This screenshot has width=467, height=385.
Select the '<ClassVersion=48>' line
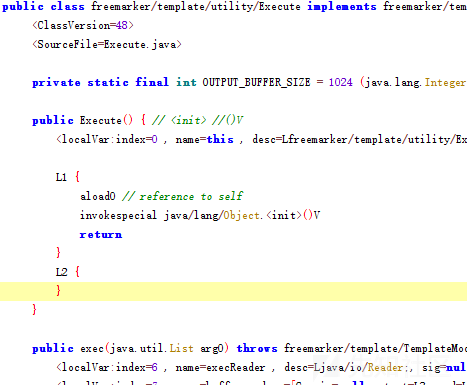pos(83,25)
